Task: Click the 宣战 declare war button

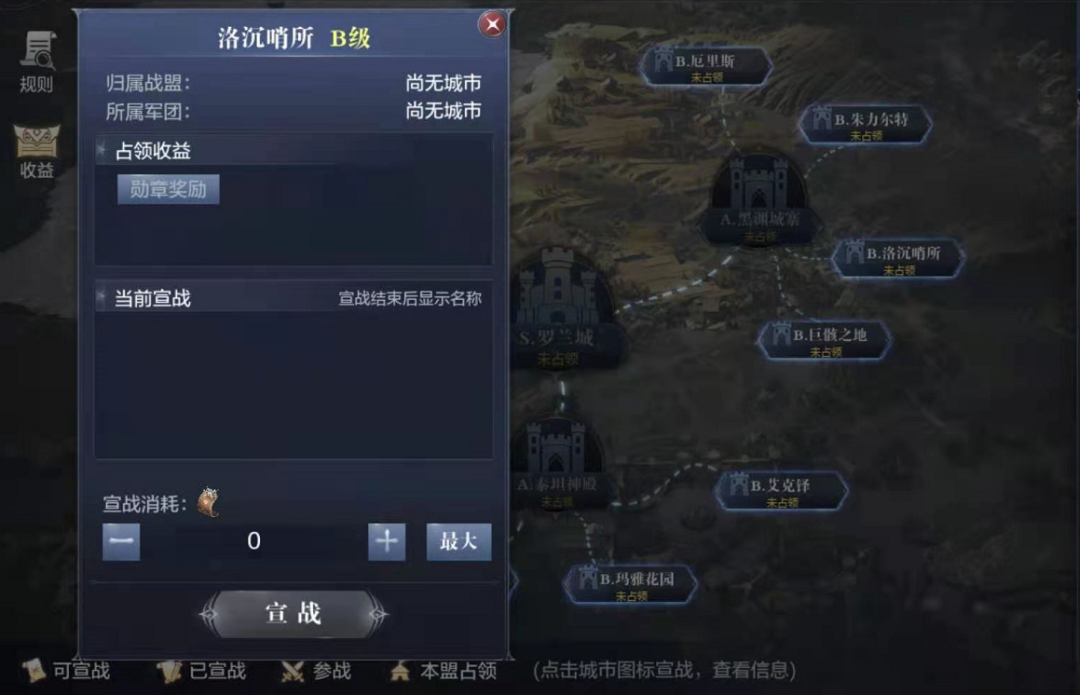Action: coord(293,614)
